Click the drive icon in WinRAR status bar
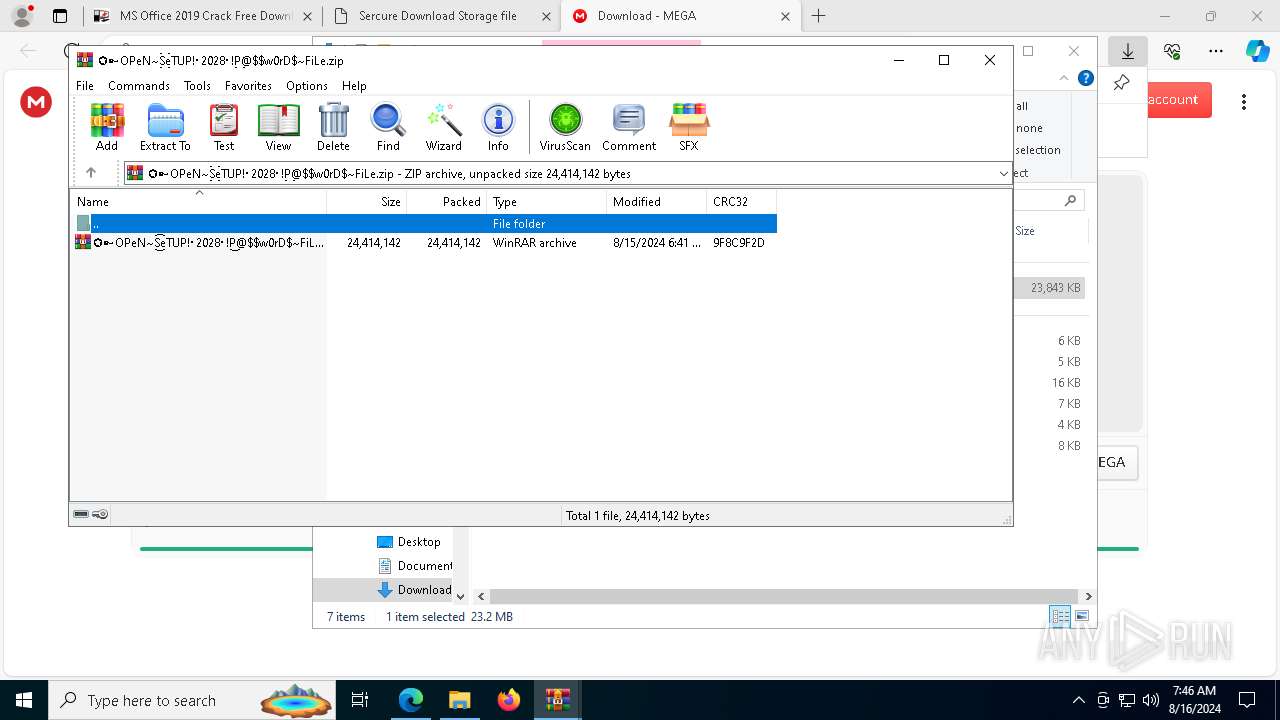This screenshot has height=720, width=1280. 81,514
